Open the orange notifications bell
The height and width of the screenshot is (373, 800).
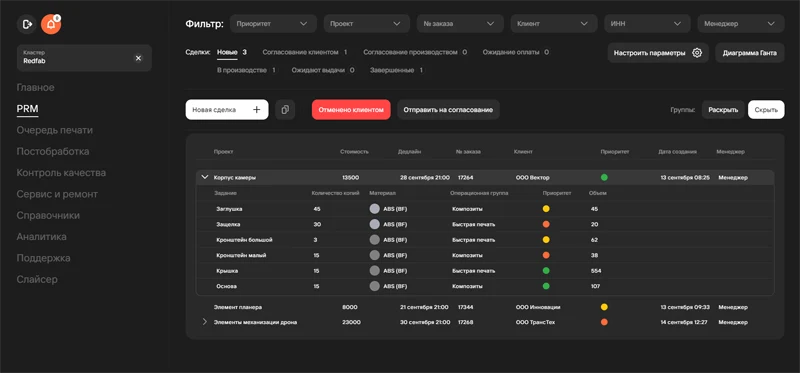coord(51,24)
